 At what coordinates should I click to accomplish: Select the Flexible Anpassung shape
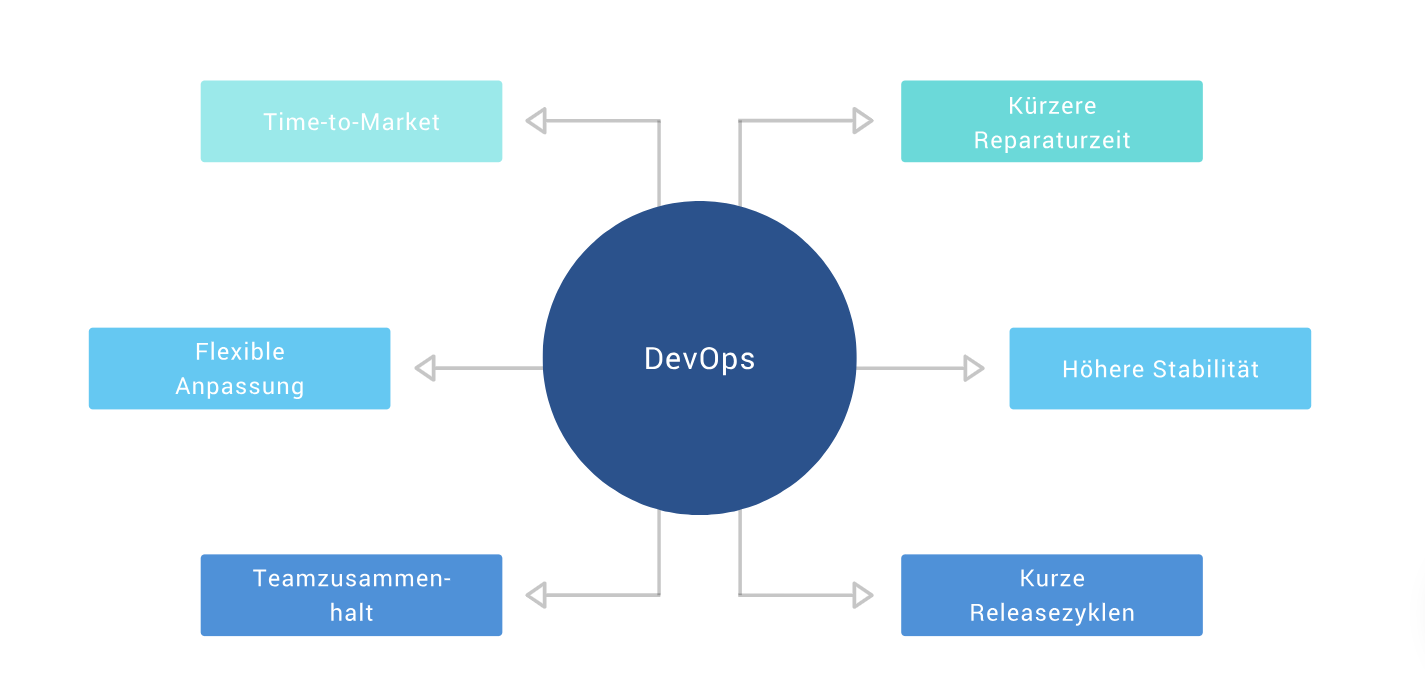pos(239,367)
